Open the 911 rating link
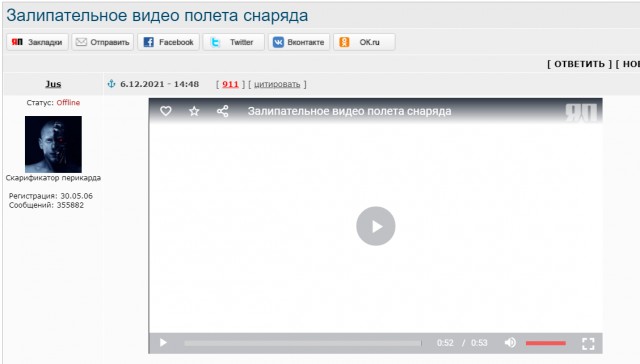The width and height of the screenshot is (640, 364). pos(230,84)
